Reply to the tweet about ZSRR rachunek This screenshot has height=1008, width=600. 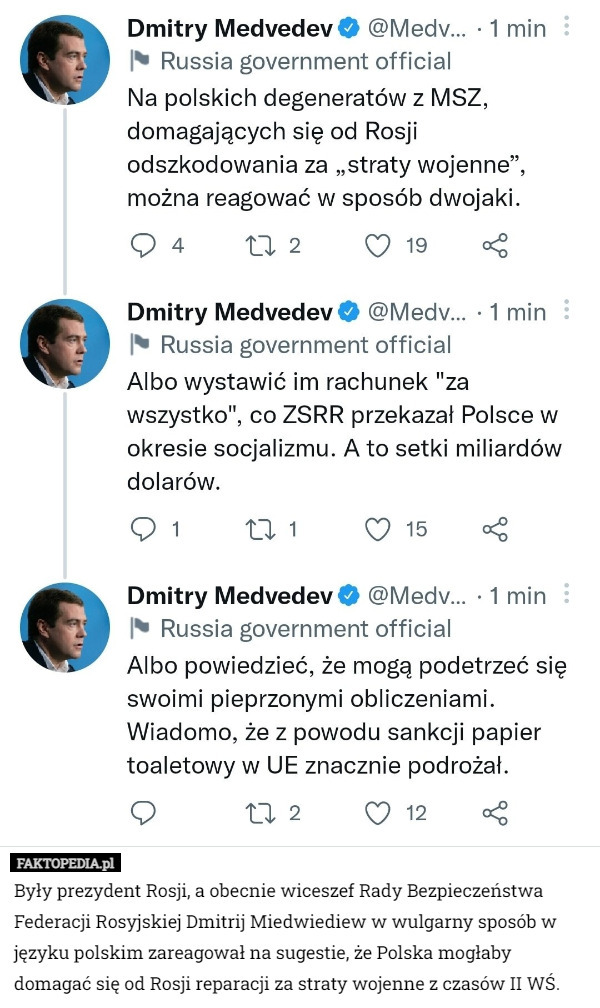pyautogui.click(x=144, y=529)
